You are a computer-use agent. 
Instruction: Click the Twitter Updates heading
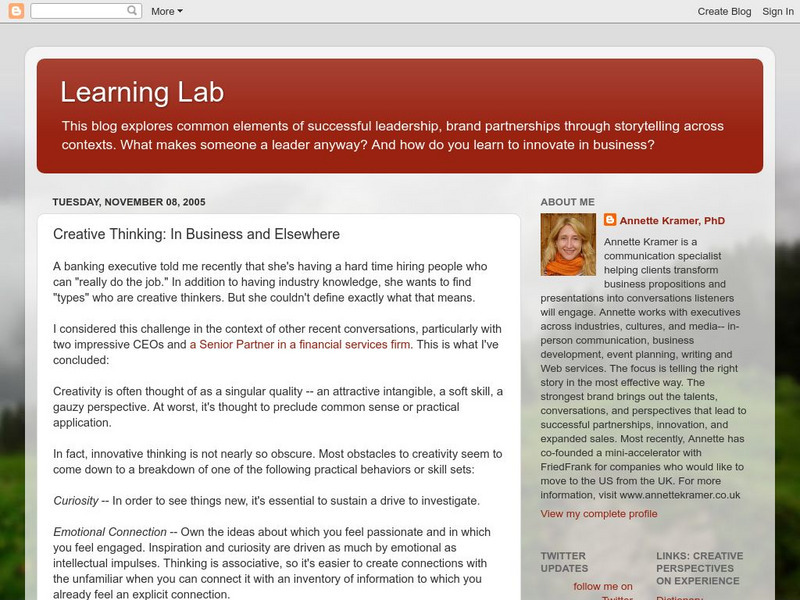[564, 562]
